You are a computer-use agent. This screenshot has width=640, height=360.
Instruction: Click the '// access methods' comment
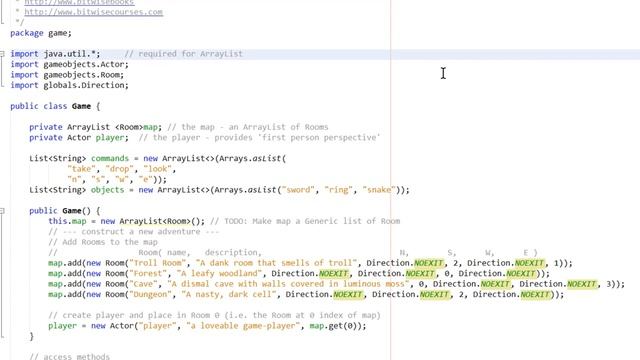70,356
